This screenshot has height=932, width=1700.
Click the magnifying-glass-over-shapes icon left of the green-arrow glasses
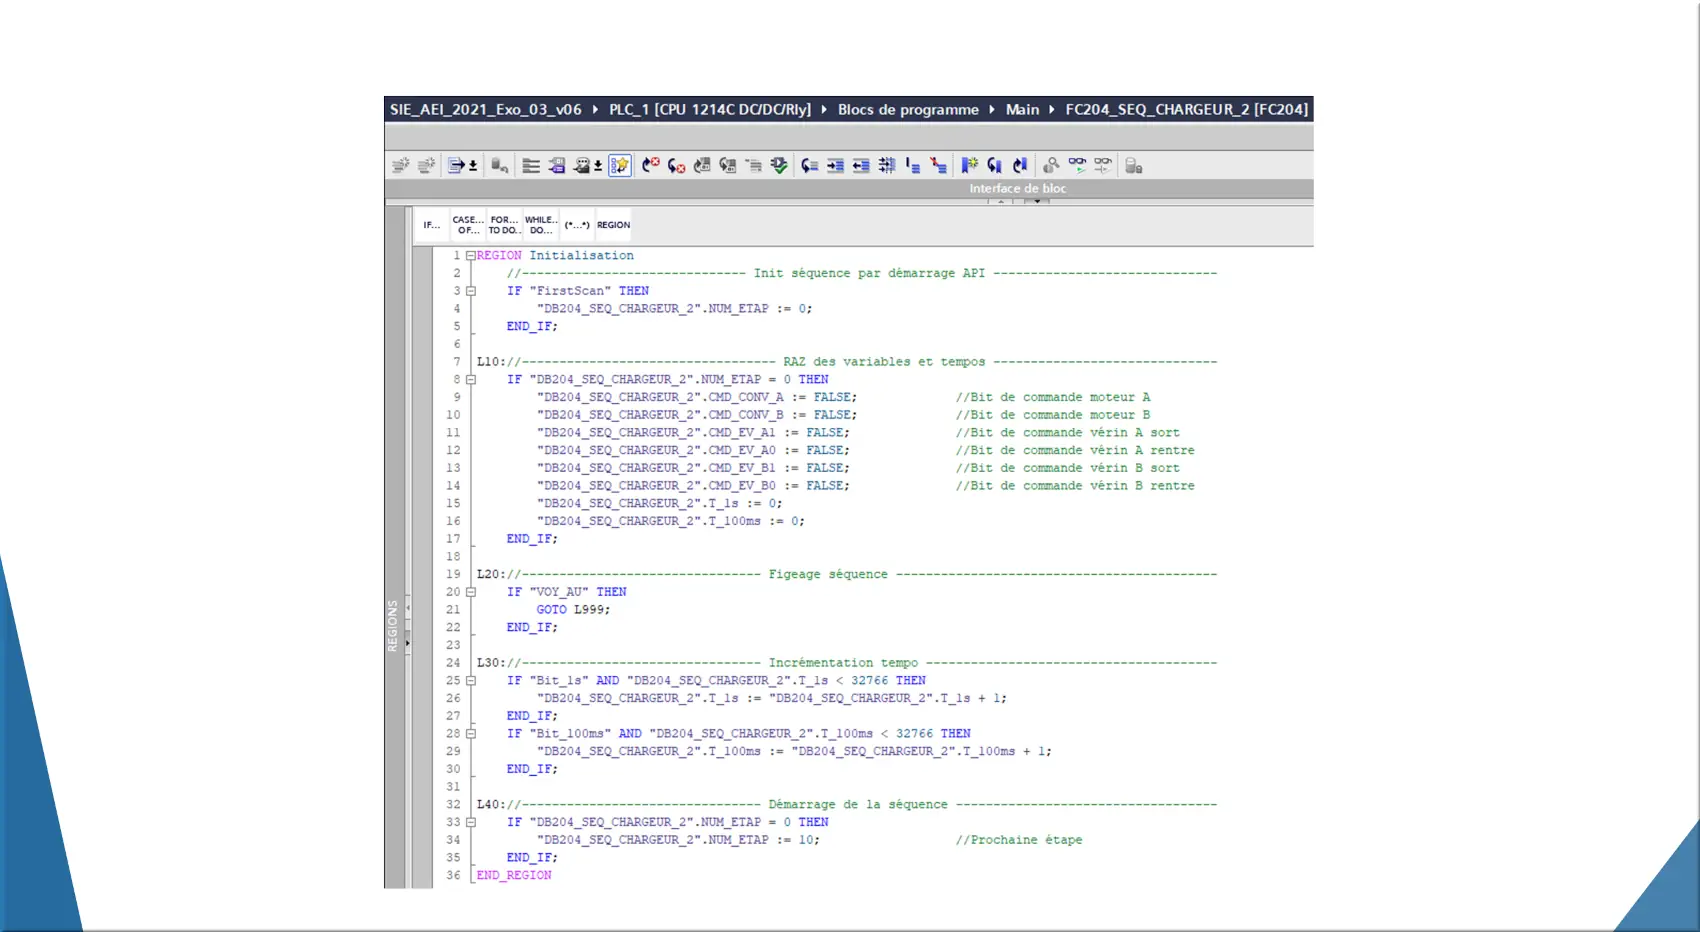tap(1051, 166)
